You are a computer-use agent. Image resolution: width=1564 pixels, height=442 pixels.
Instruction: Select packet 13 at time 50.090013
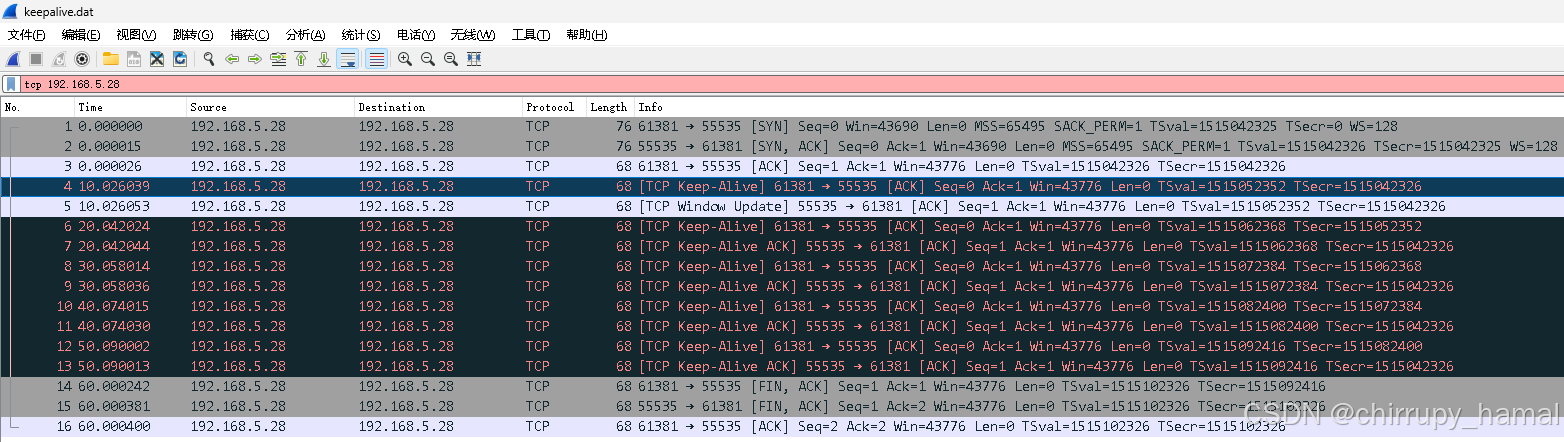pos(782,366)
